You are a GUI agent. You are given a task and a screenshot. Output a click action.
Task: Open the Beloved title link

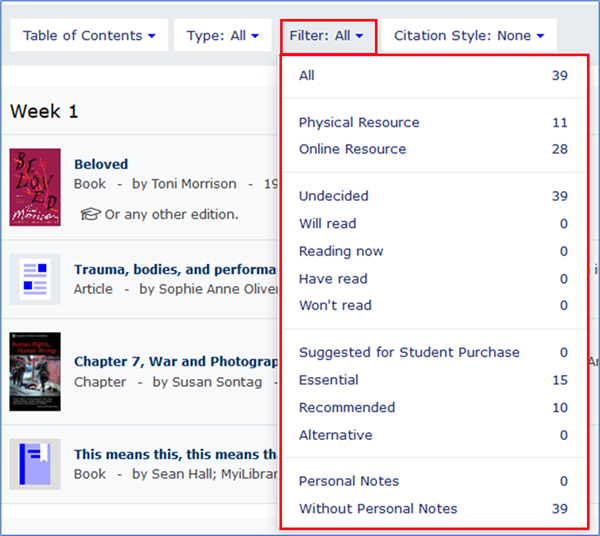(x=101, y=164)
